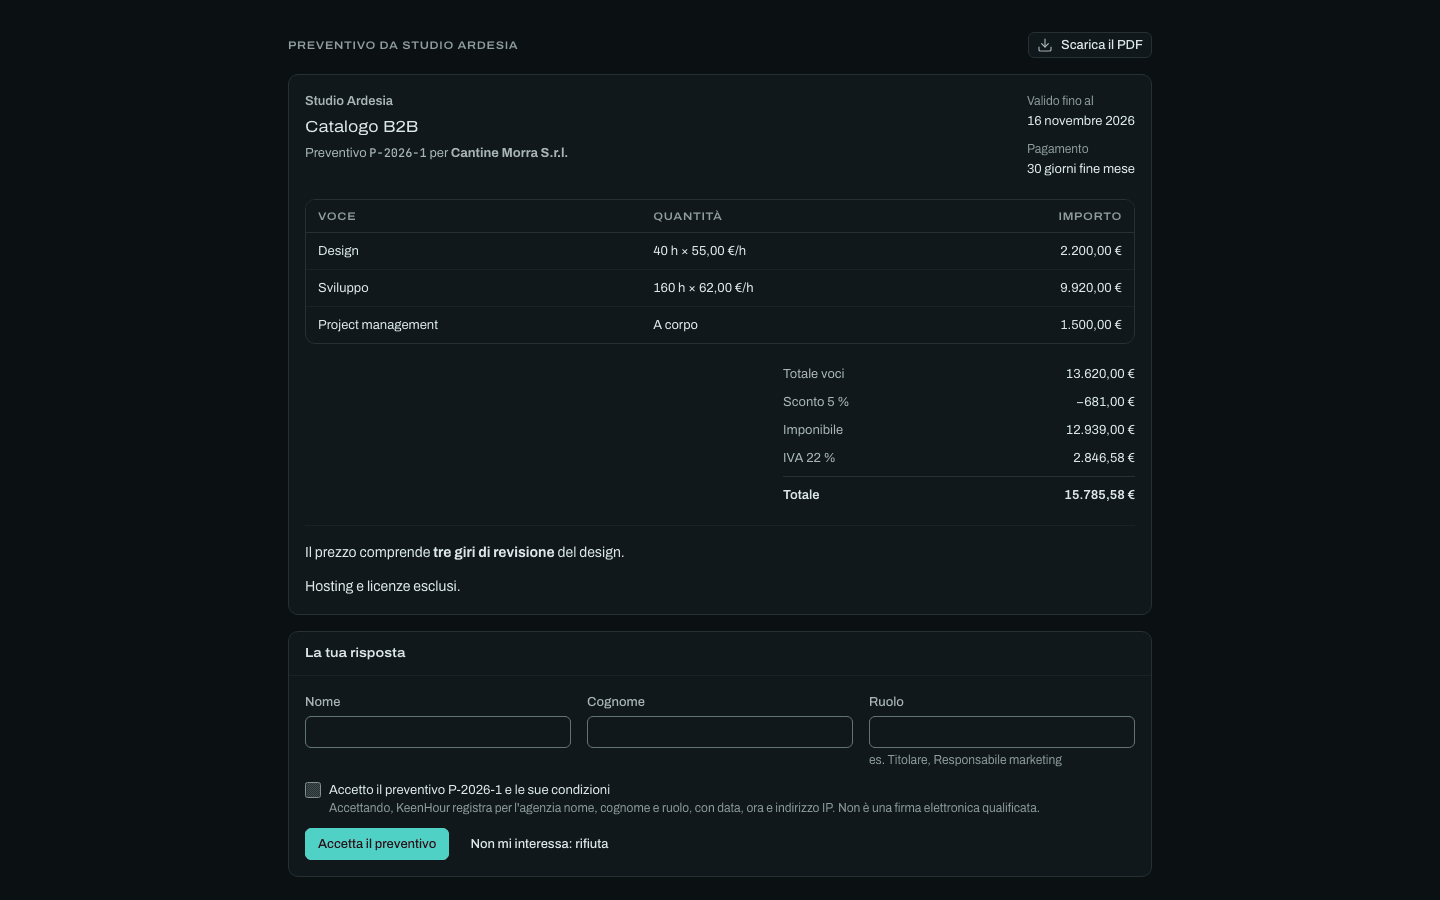Click the download icon beside Scarica il PDF
The width and height of the screenshot is (1440, 900).
coord(1045,45)
